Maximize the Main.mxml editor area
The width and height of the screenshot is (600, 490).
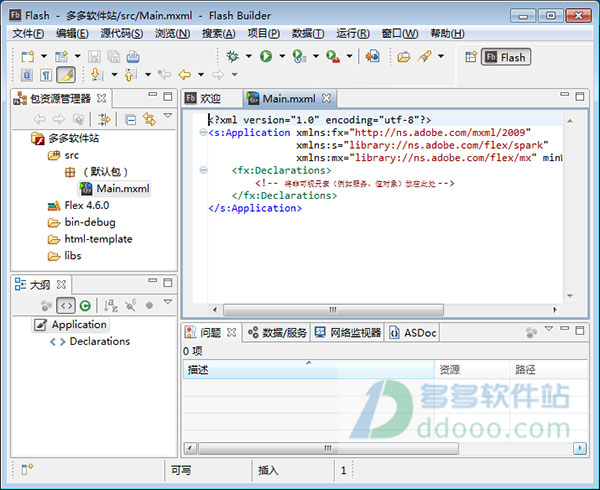pos(580,96)
